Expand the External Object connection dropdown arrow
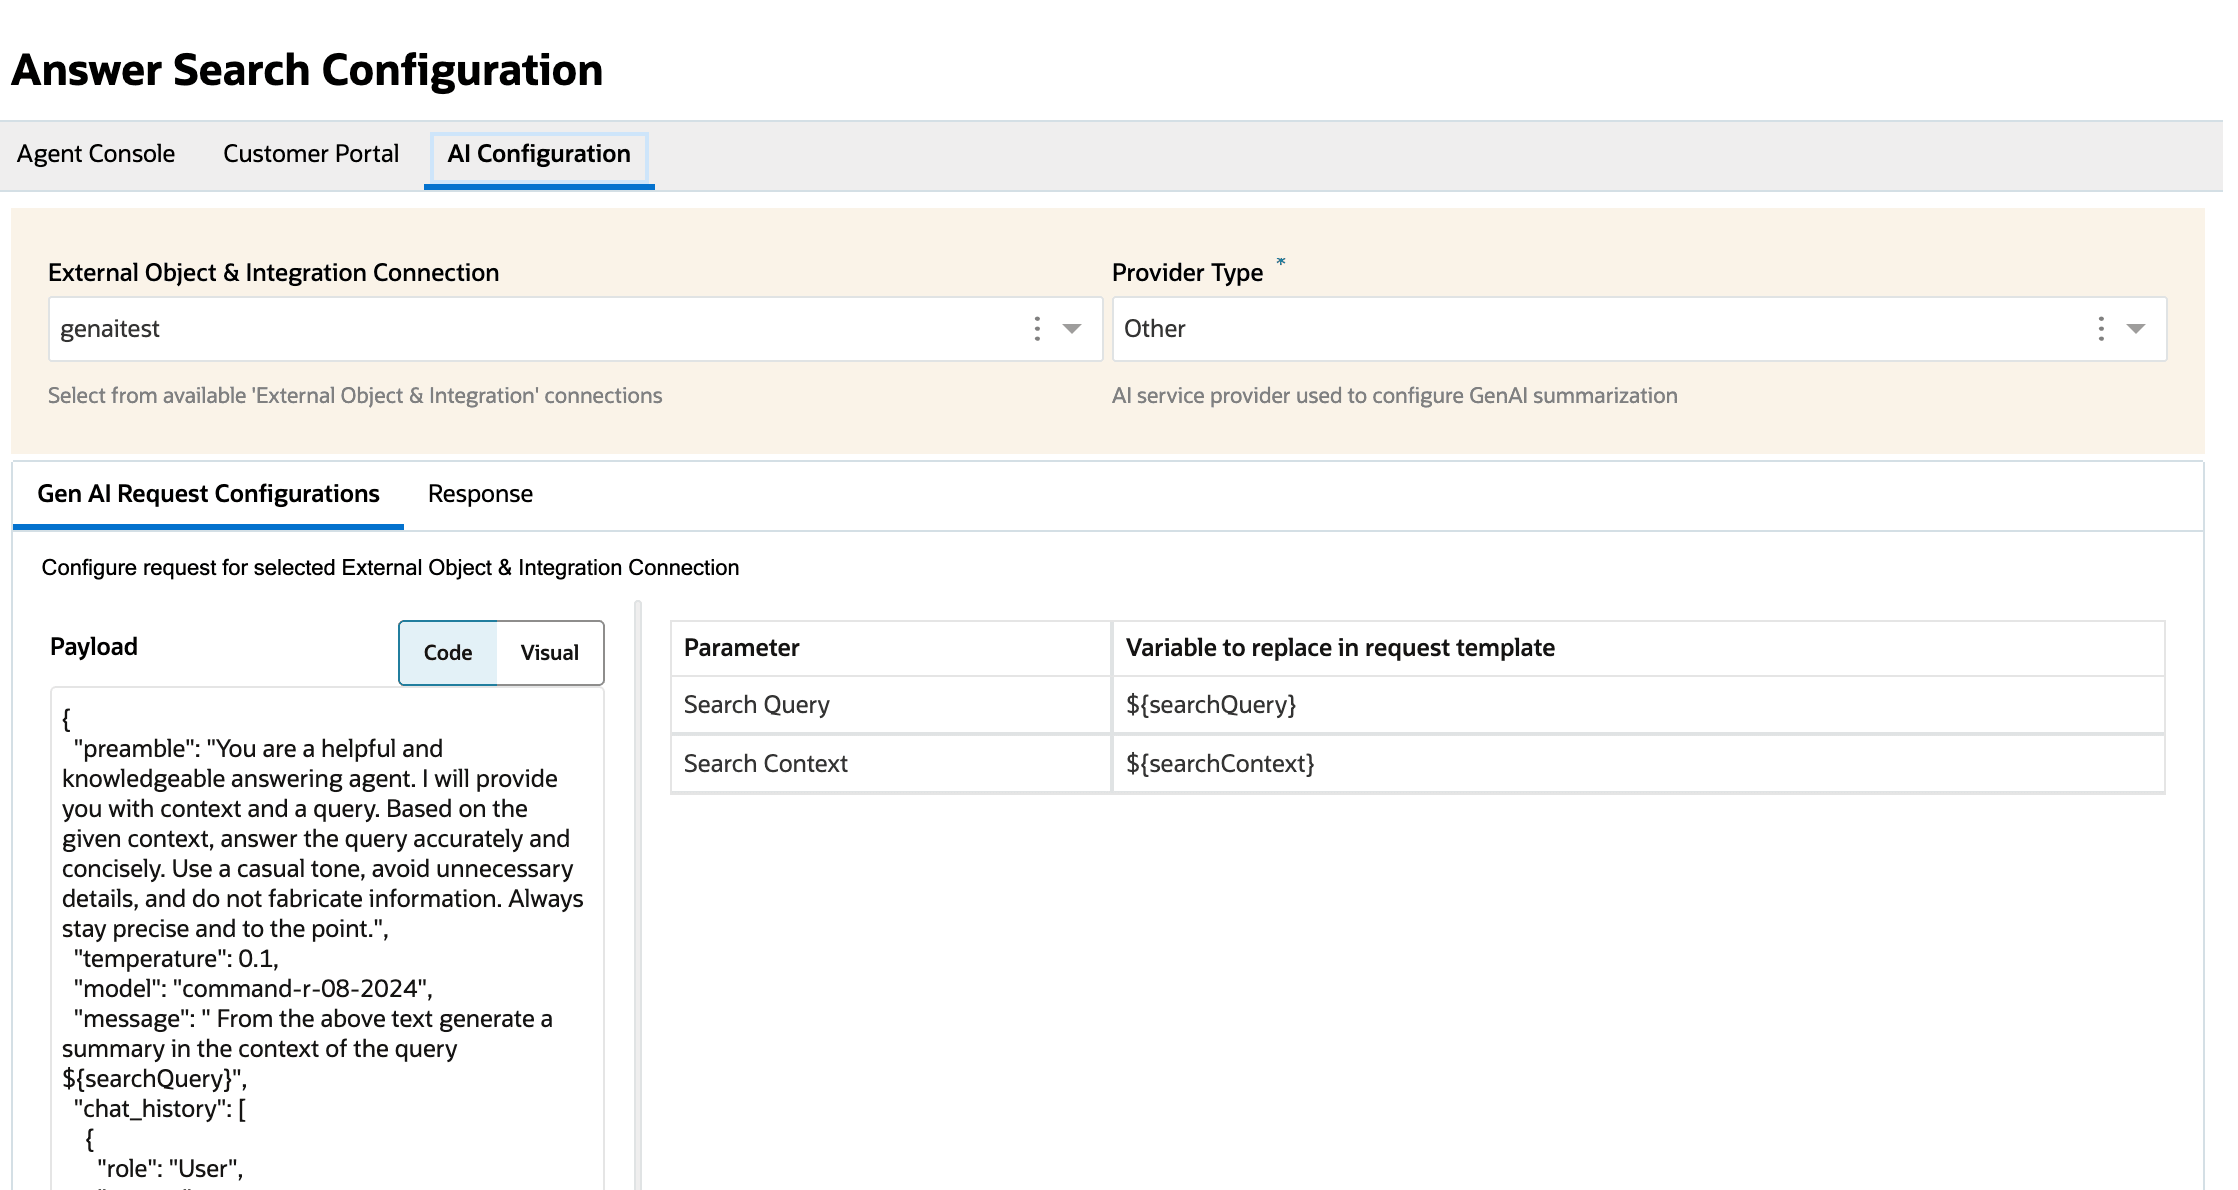 click(x=1072, y=329)
